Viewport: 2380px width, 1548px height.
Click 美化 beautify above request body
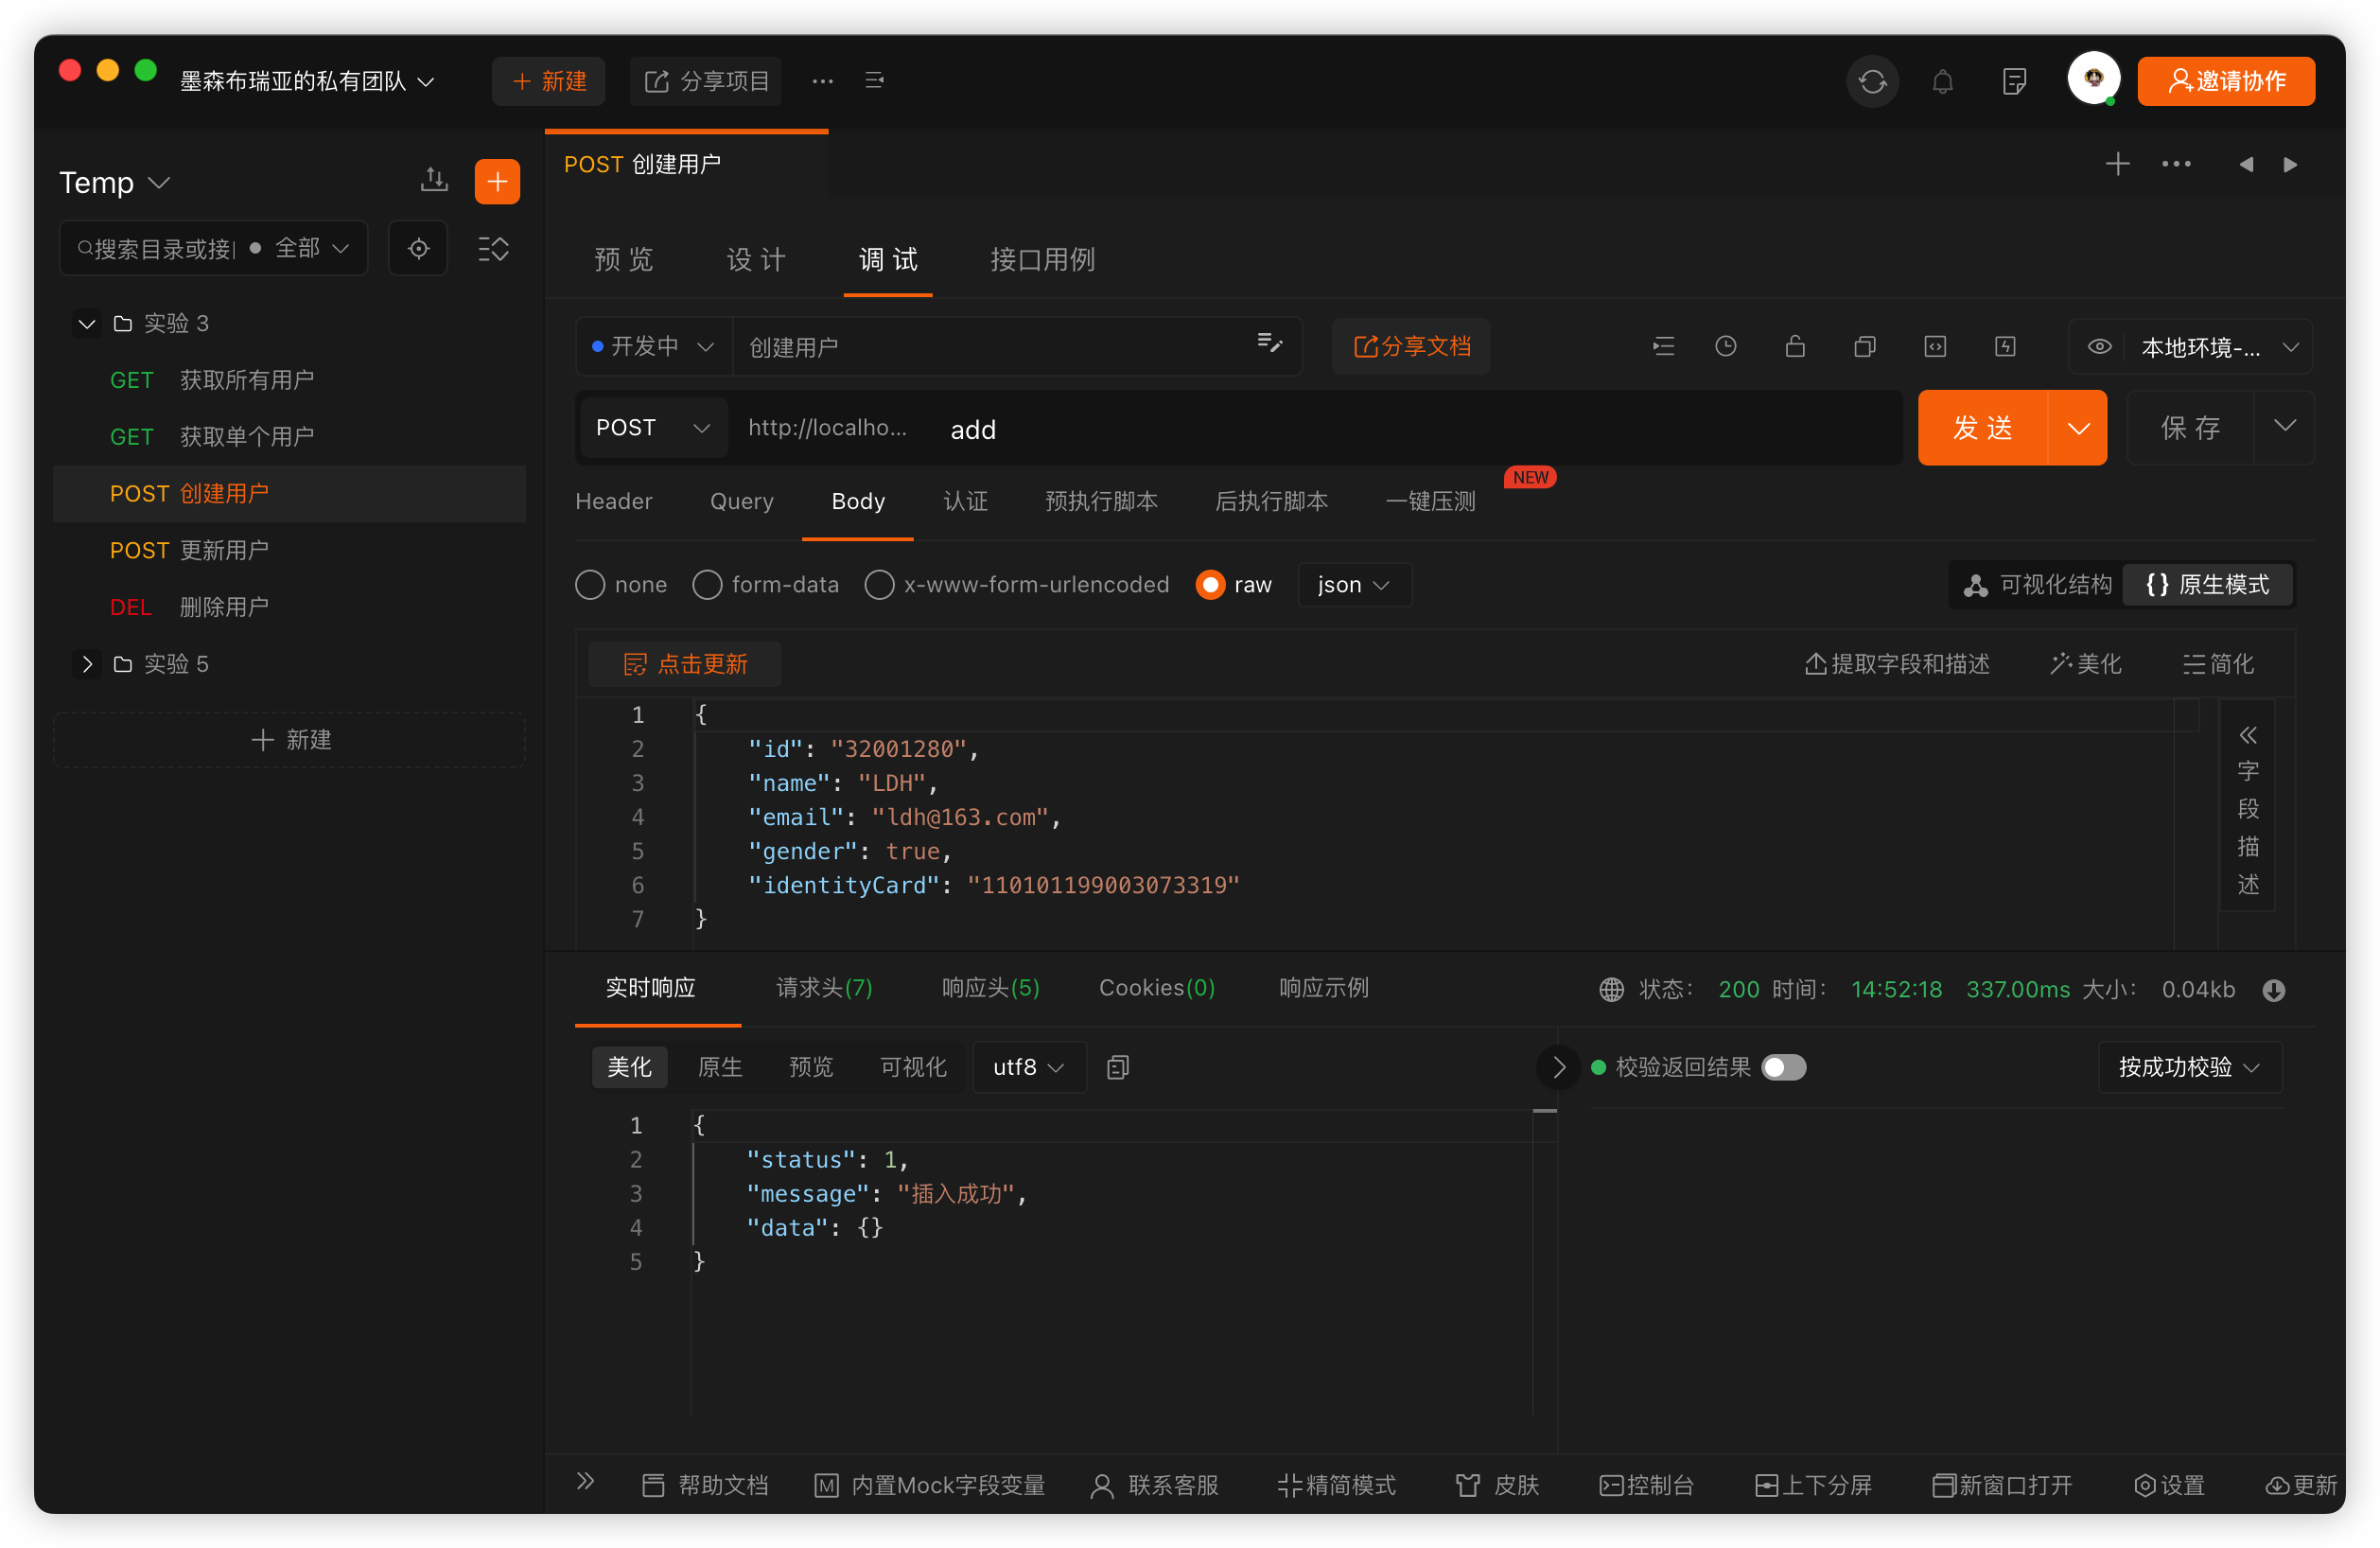2085,664
